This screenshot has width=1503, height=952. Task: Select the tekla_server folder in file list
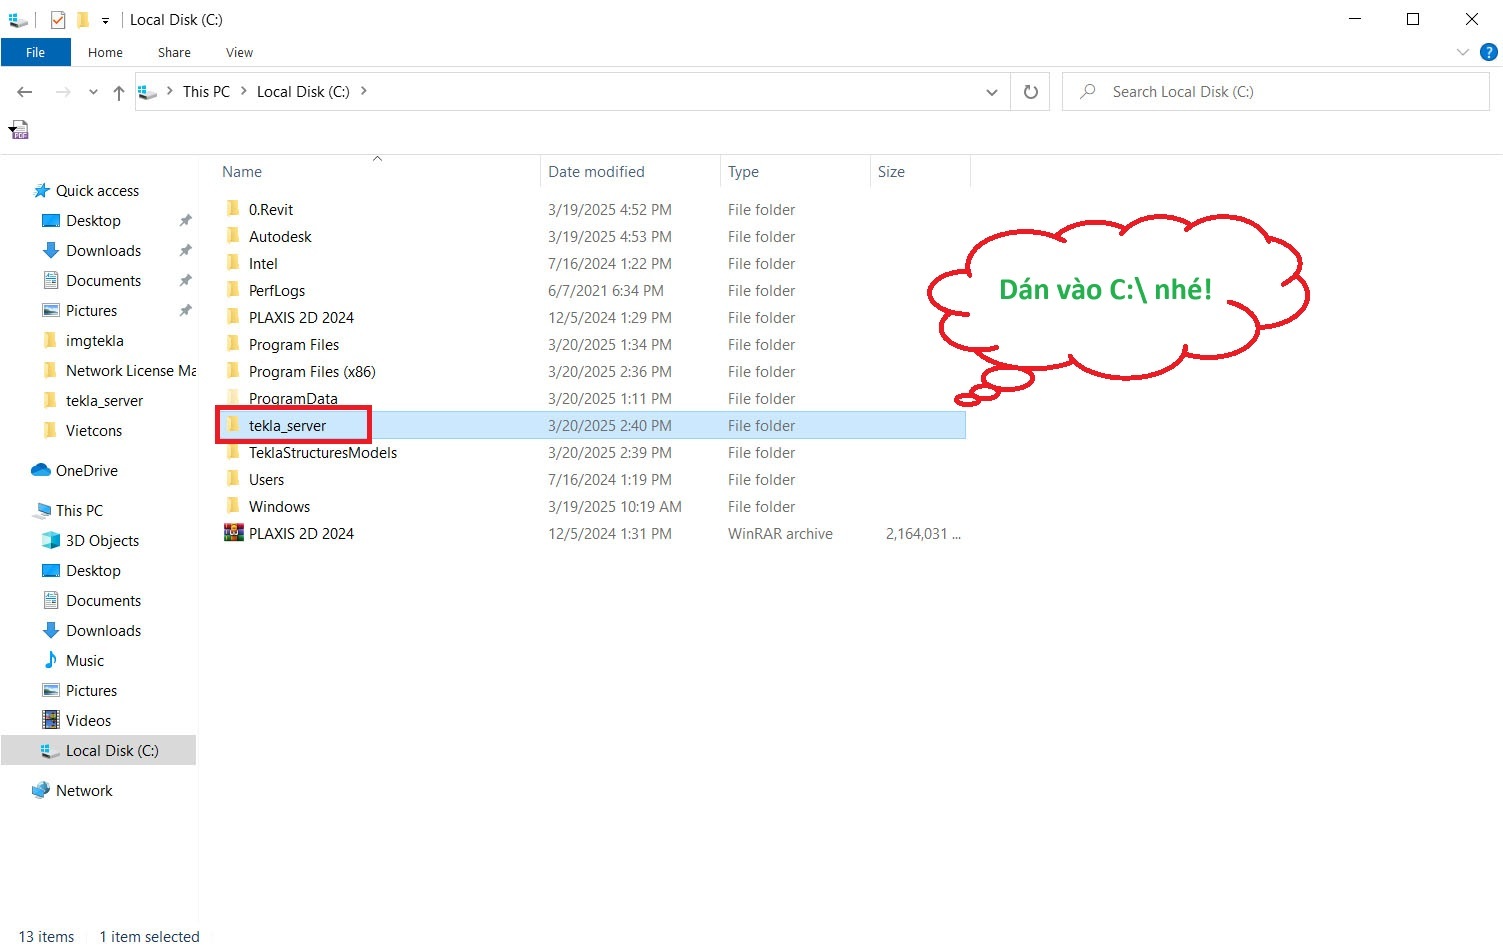click(288, 426)
